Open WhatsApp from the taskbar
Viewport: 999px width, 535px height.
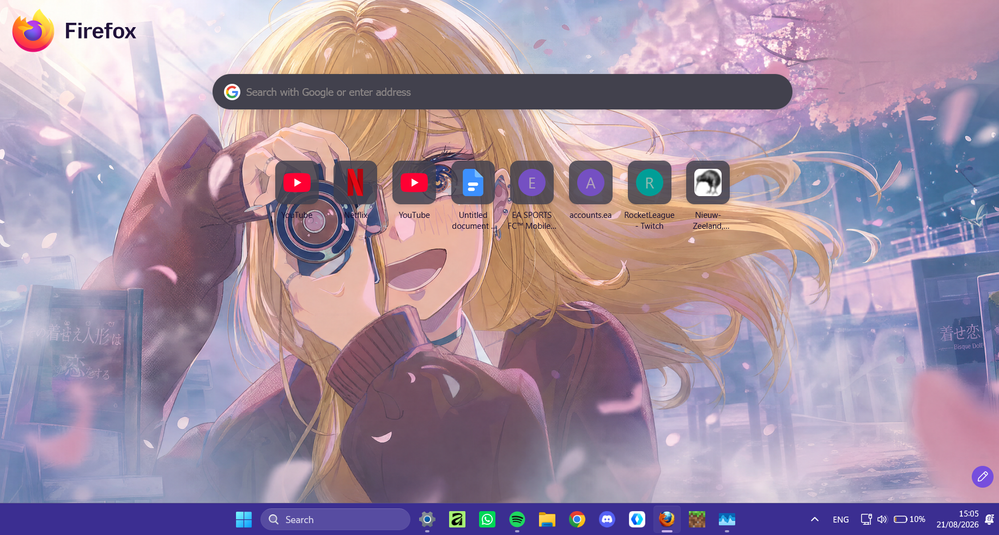point(487,520)
